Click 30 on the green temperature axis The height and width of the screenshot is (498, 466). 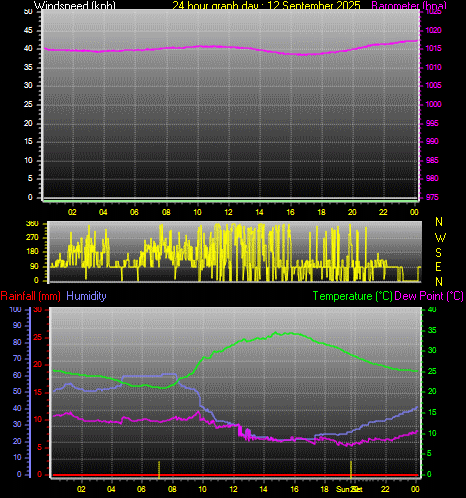point(432,350)
